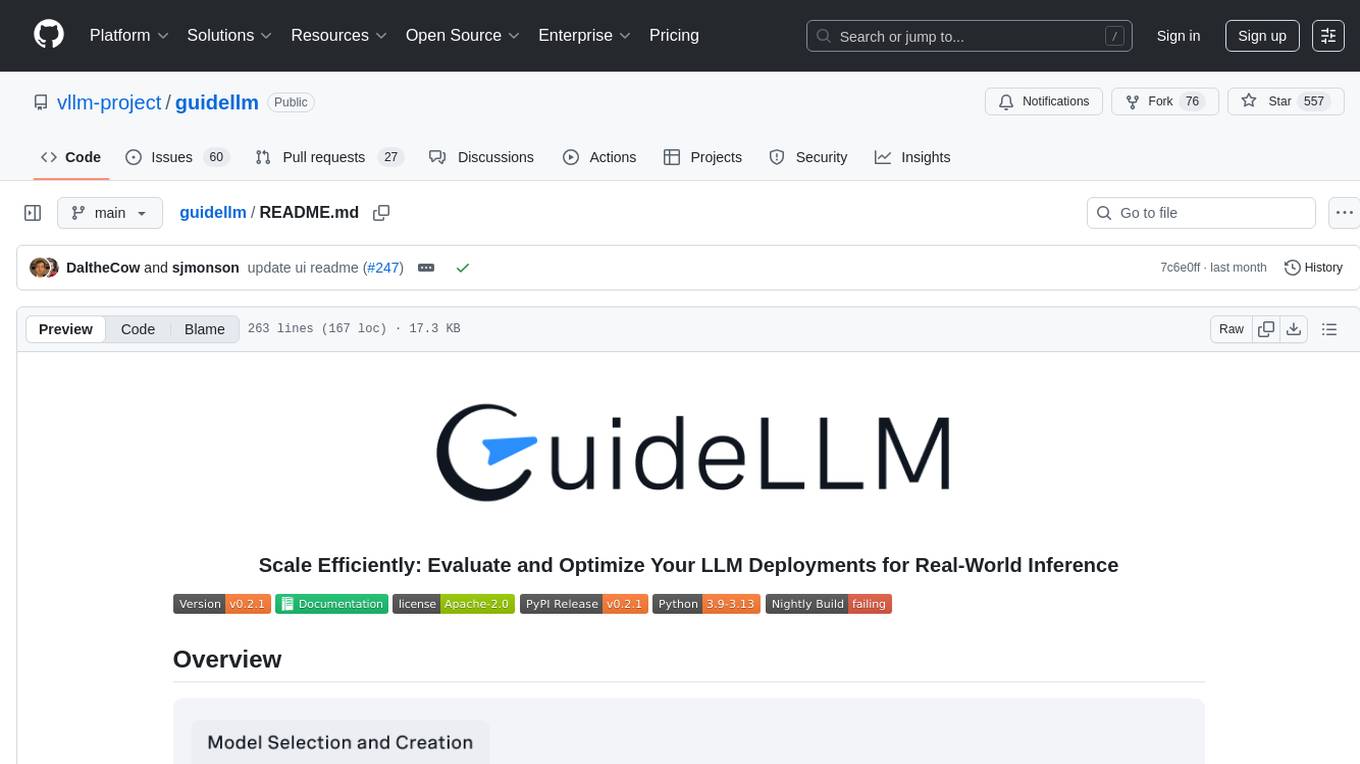Expand the Open Source menu

(463, 35)
